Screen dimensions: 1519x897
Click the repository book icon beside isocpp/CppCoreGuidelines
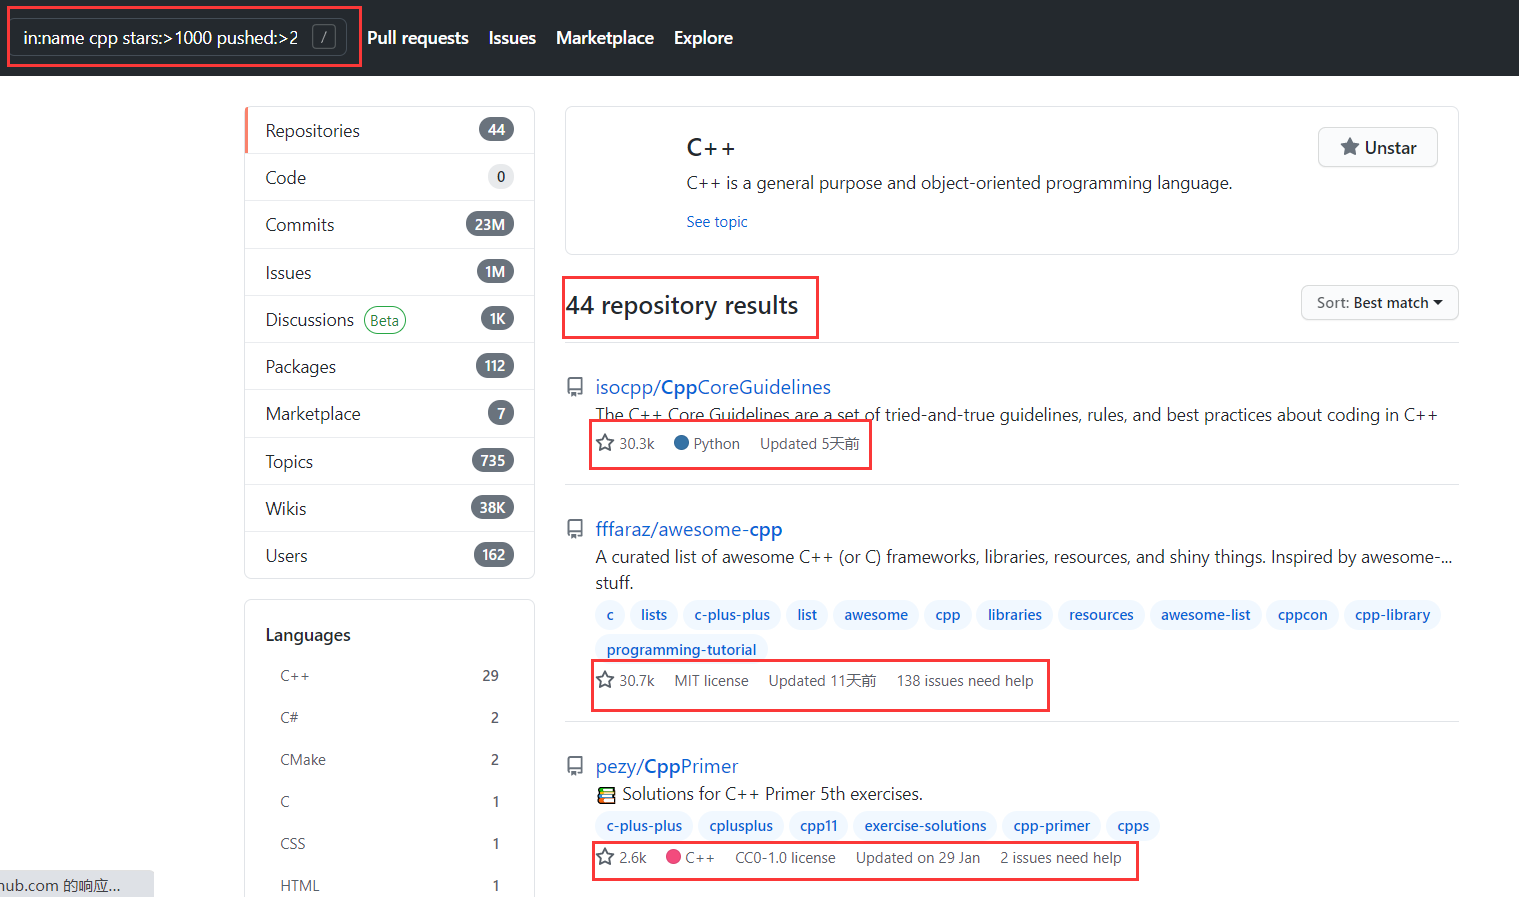tap(575, 386)
